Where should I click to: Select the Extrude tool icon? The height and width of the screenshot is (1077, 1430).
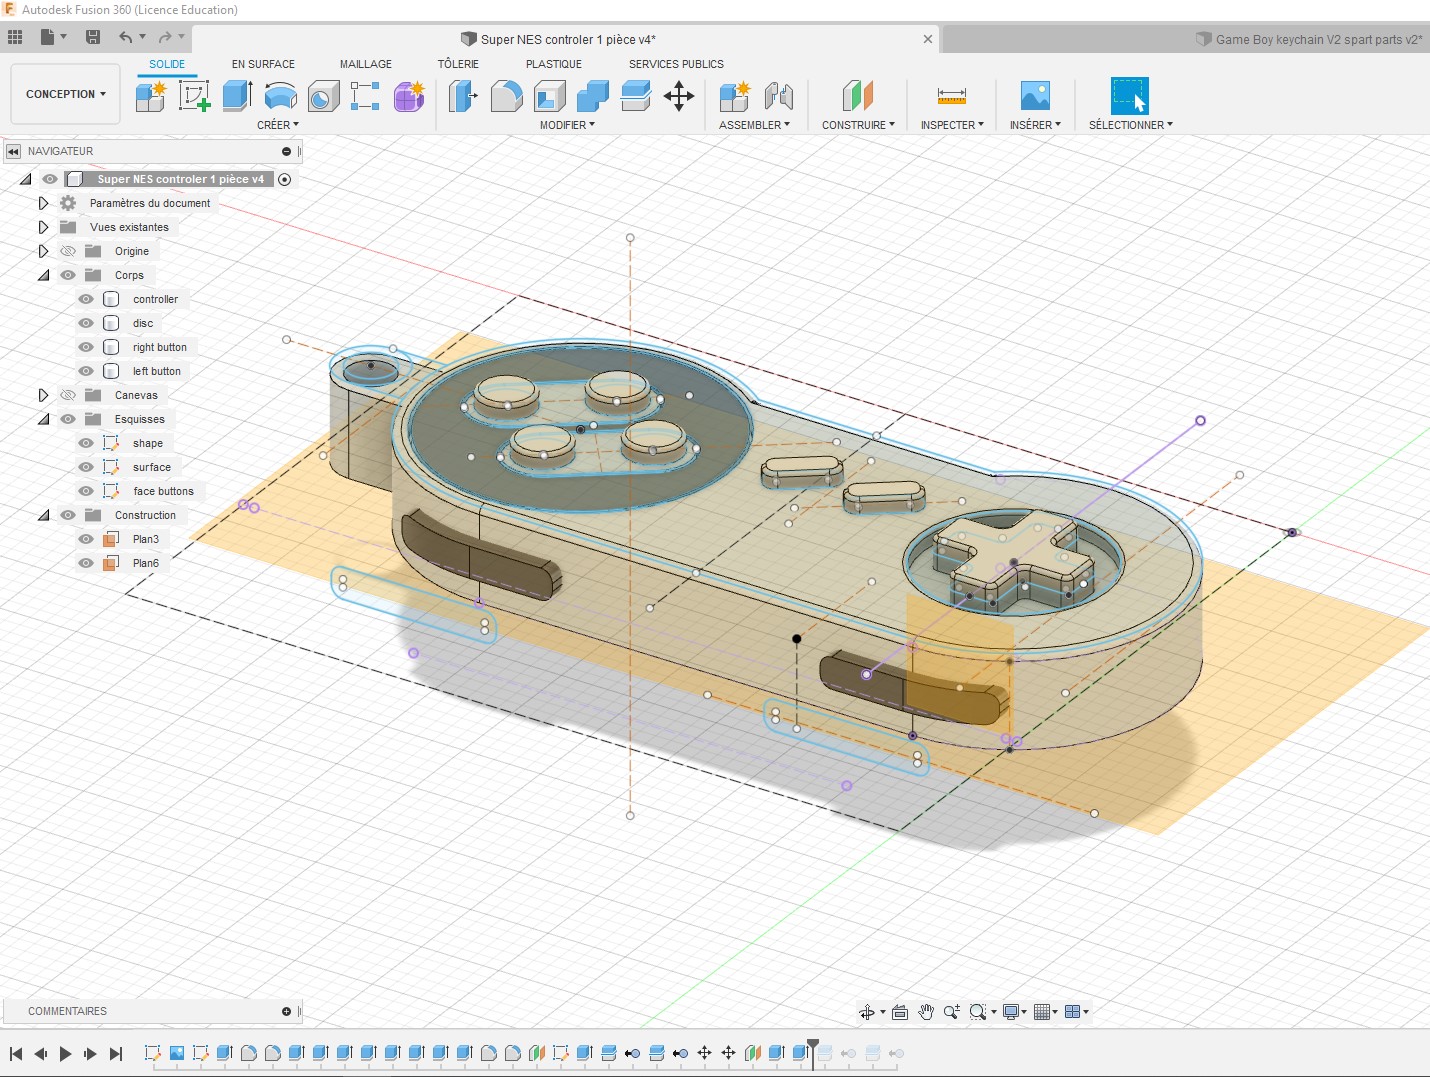pyautogui.click(x=237, y=96)
